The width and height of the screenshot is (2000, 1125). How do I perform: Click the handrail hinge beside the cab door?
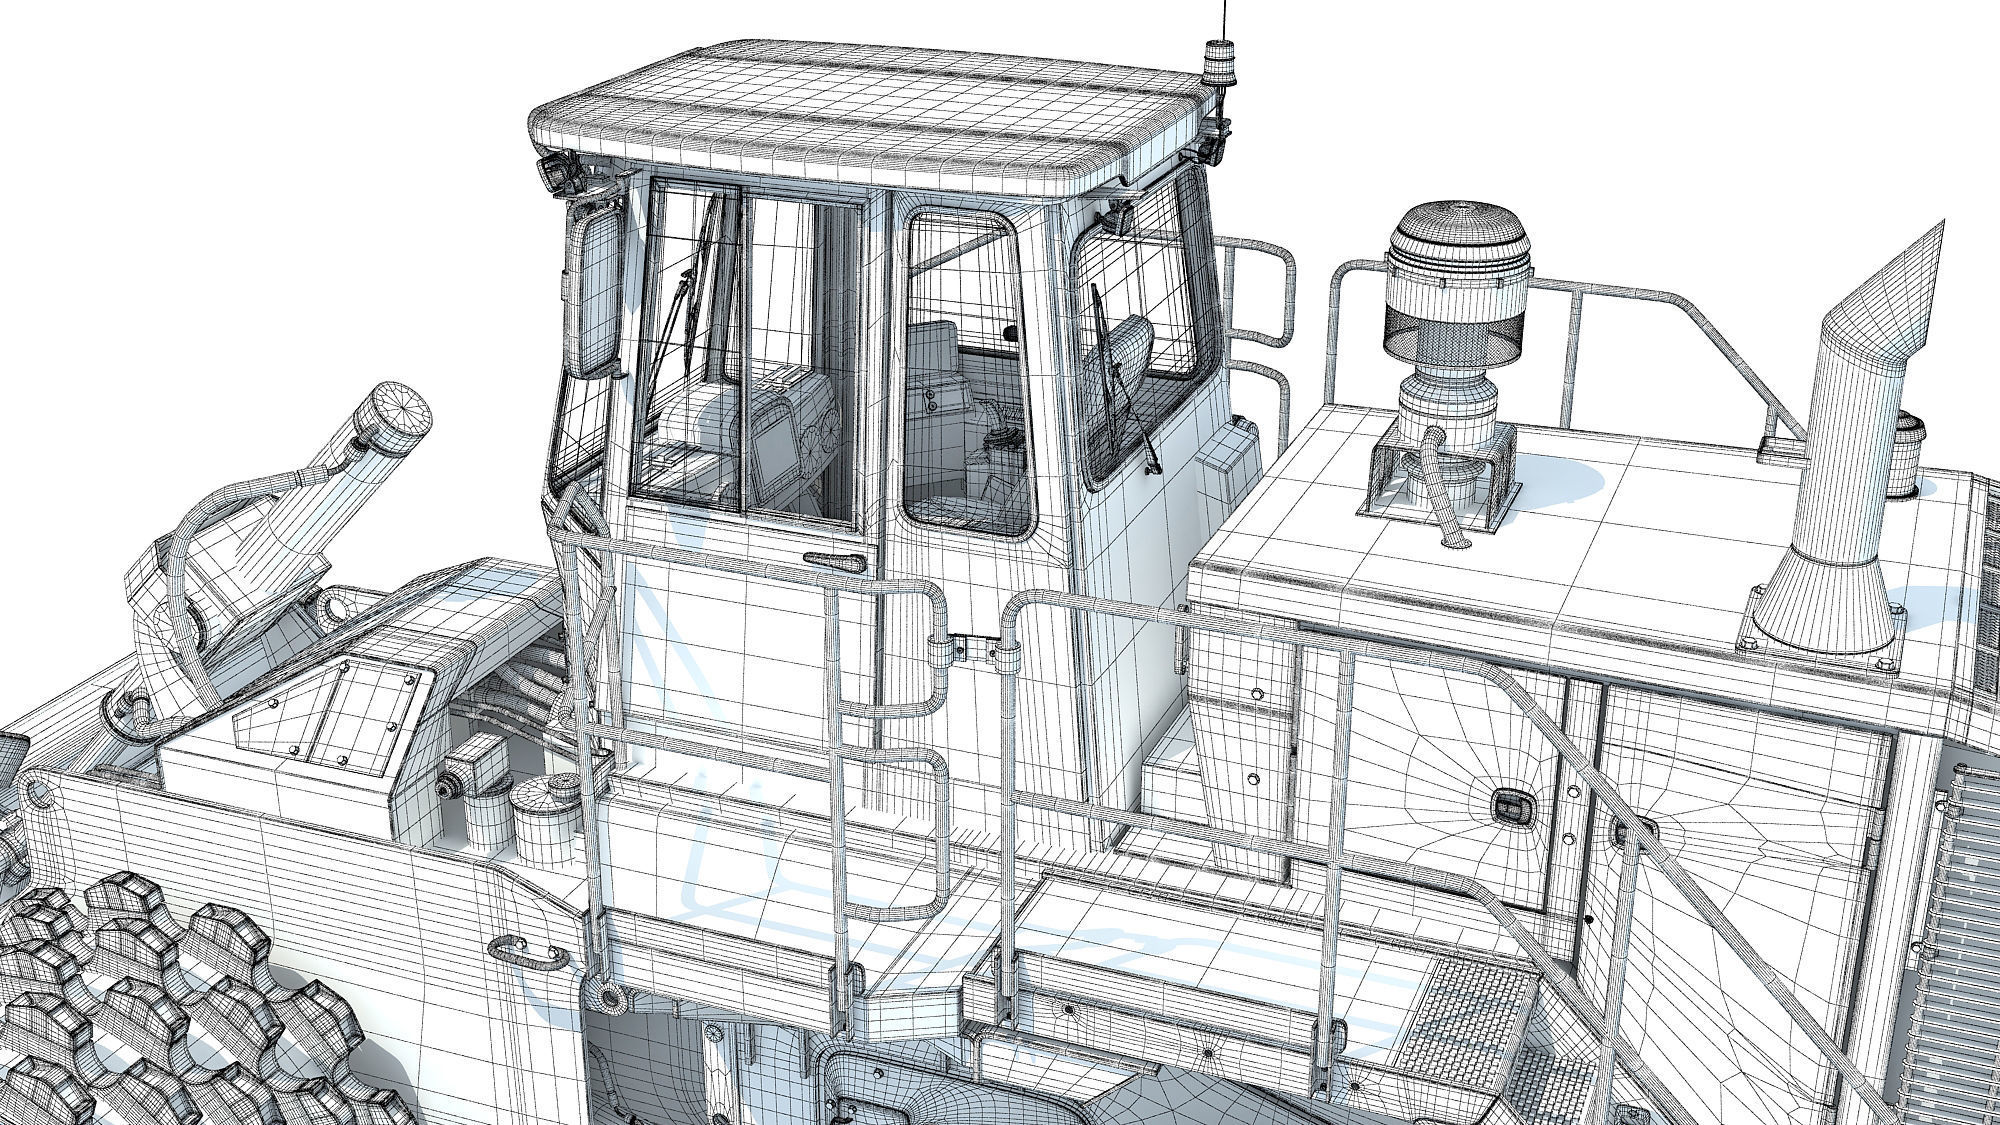click(x=972, y=650)
